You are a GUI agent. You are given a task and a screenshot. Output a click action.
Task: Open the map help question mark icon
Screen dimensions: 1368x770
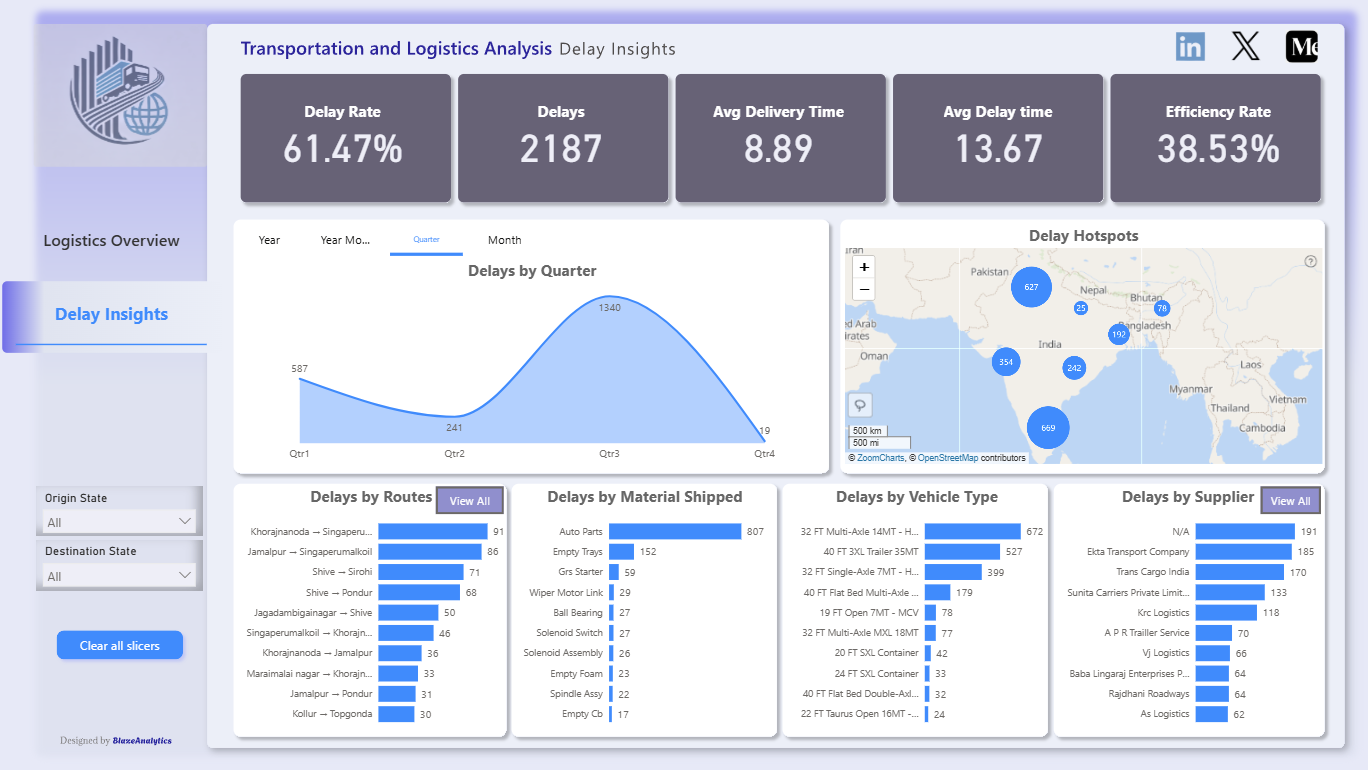(x=1311, y=261)
